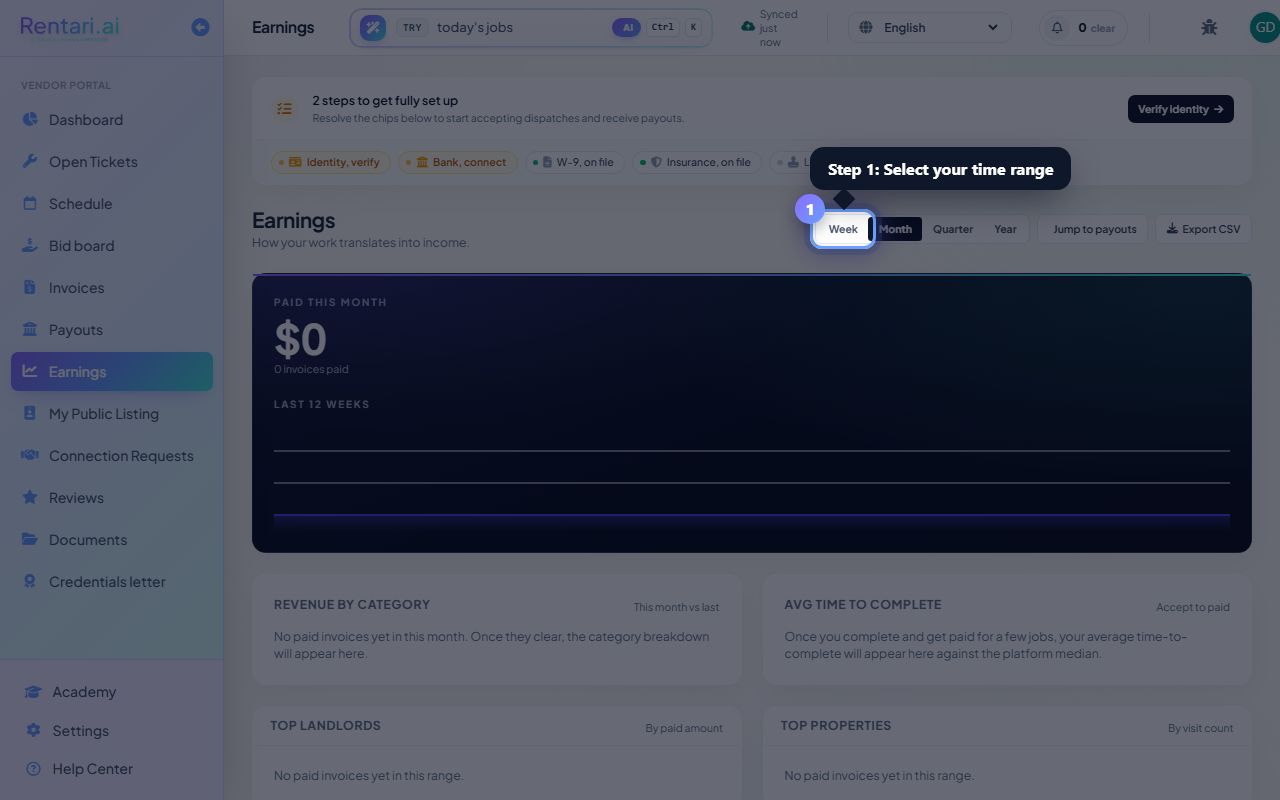Viewport: 1280px width, 800px height.
Task: Click the Export CSV button
Action: [x=1203, y=229]
